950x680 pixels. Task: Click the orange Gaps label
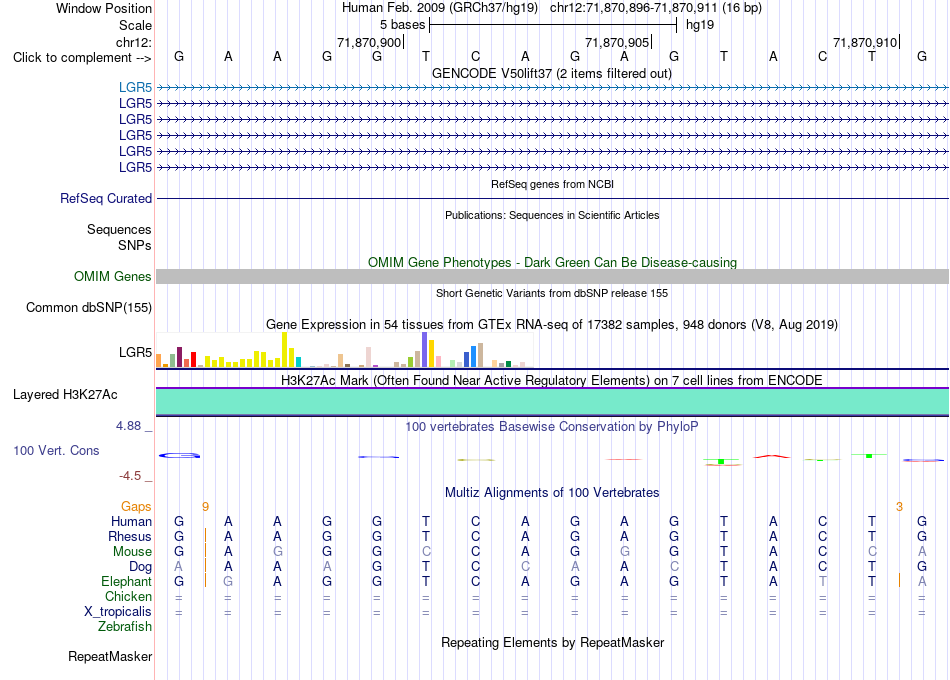click(136, 507)
